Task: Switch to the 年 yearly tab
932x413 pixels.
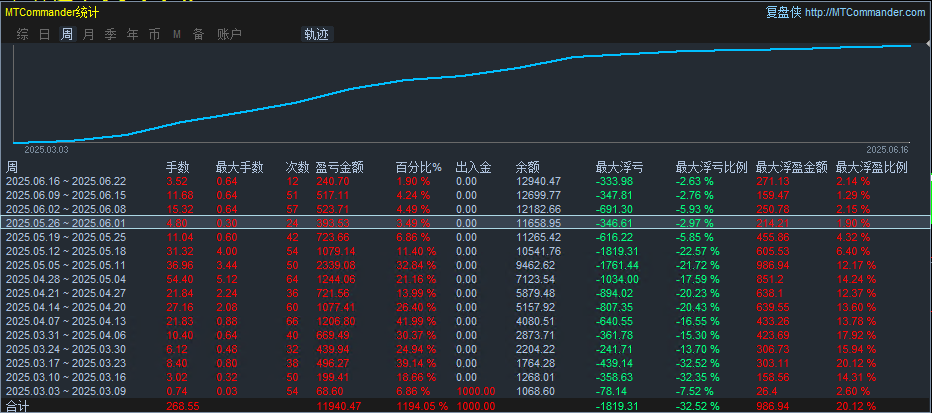Action: tap(133, 34)
